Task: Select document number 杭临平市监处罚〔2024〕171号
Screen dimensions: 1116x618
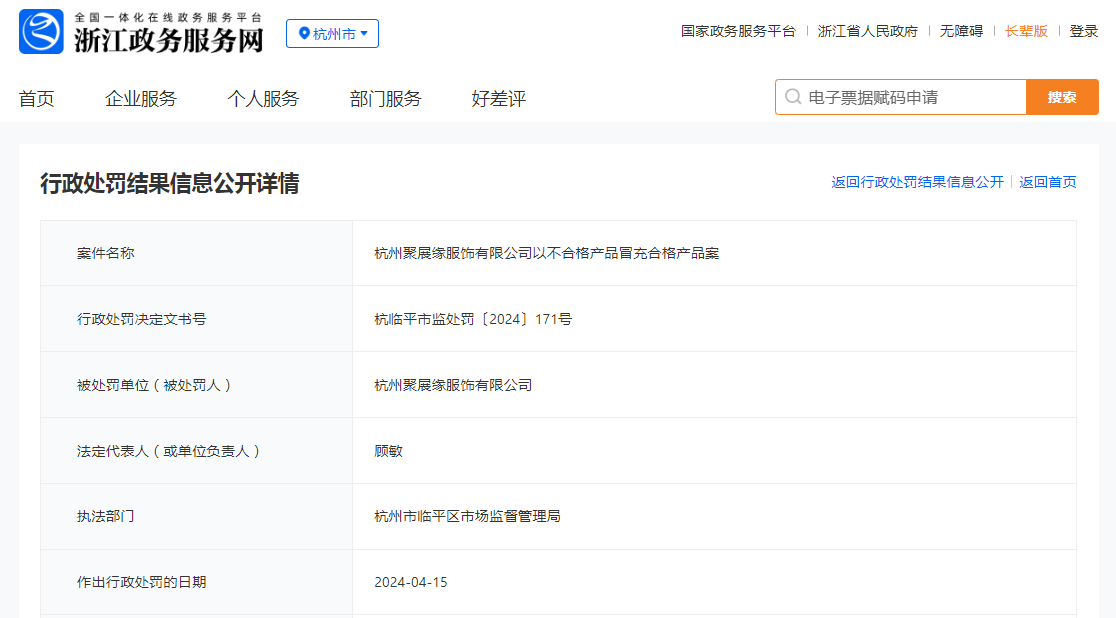Action: (473, 319)
